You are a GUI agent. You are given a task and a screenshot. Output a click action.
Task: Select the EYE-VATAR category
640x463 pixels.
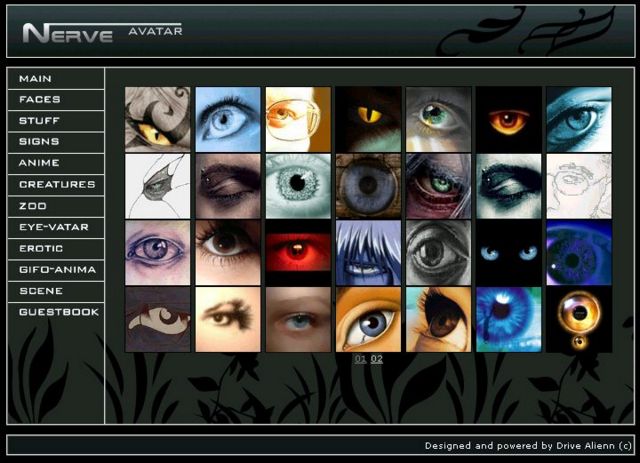pos(56,227)
